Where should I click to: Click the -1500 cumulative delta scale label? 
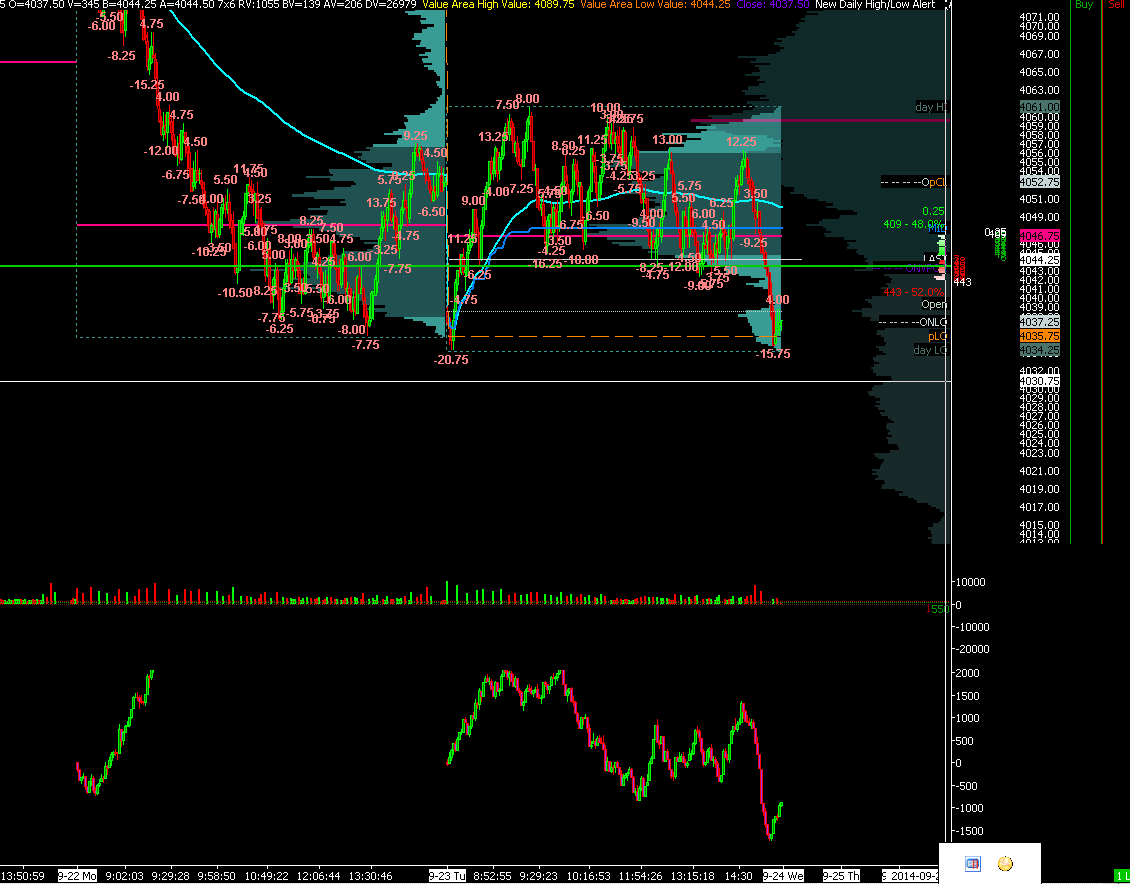click(x=969, y=831)
